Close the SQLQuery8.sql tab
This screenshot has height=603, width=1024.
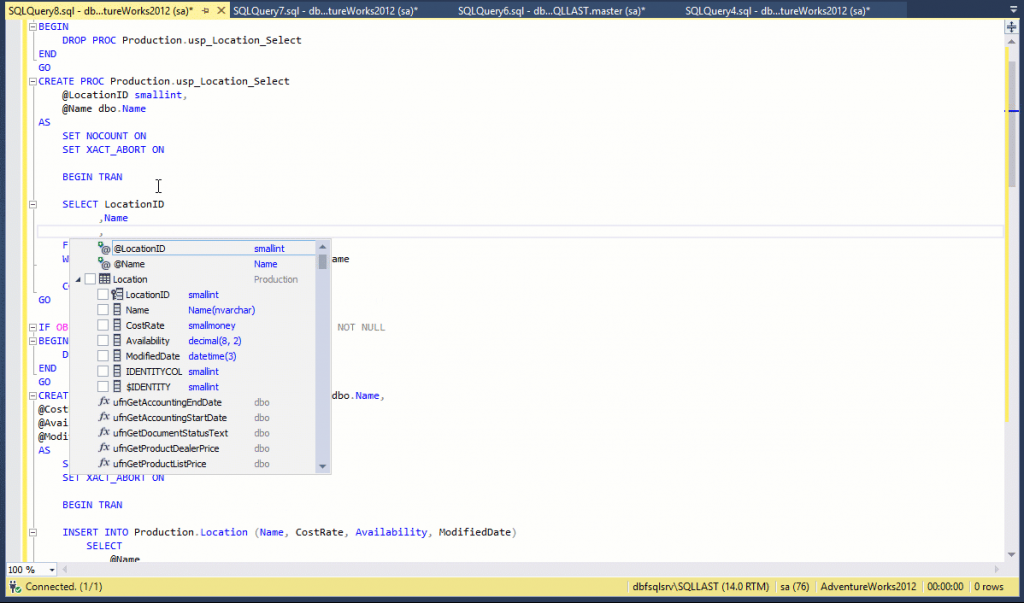tap(219, 10)
